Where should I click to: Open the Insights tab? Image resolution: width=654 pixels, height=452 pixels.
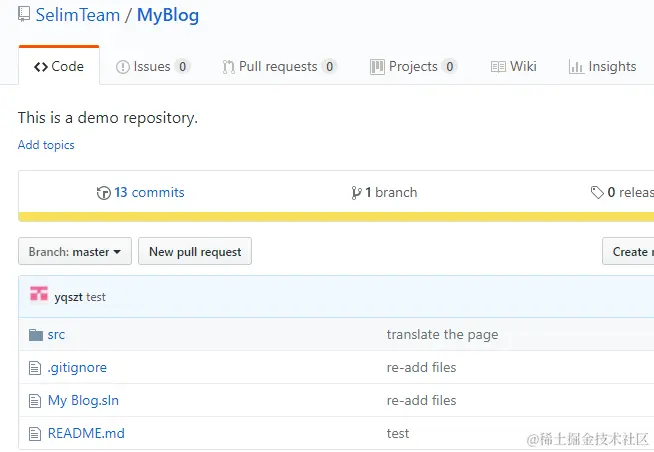[x=602, y=66]
